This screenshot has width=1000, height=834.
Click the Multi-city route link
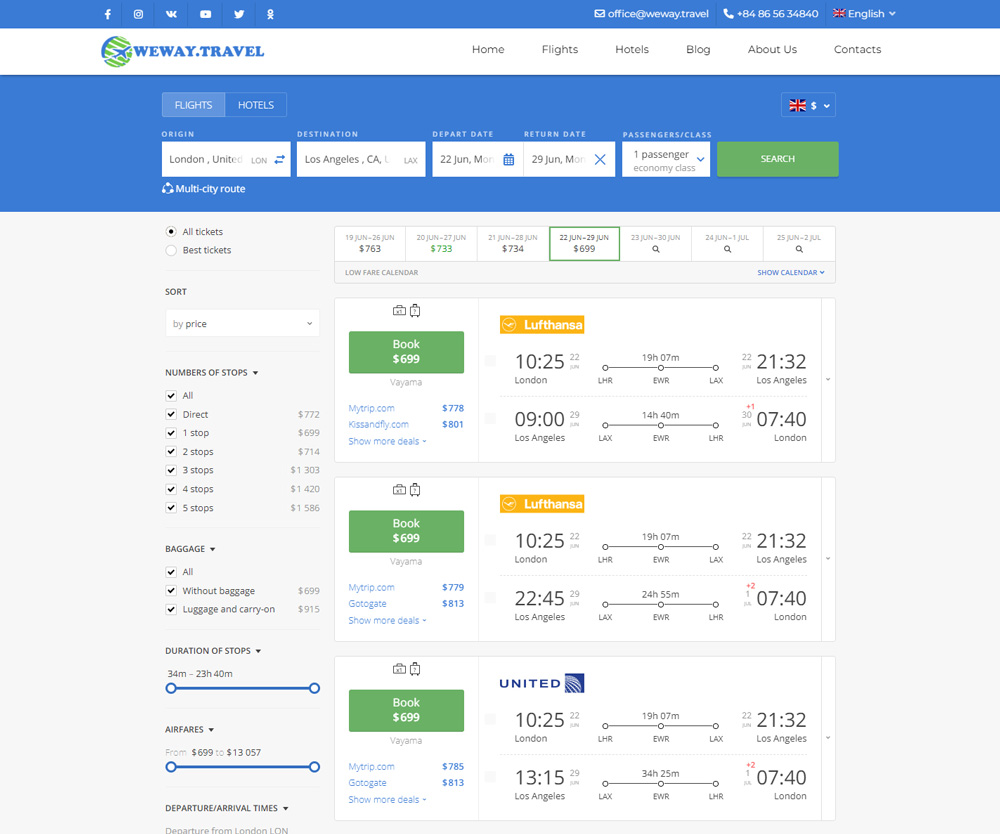[x=204, y=189]
